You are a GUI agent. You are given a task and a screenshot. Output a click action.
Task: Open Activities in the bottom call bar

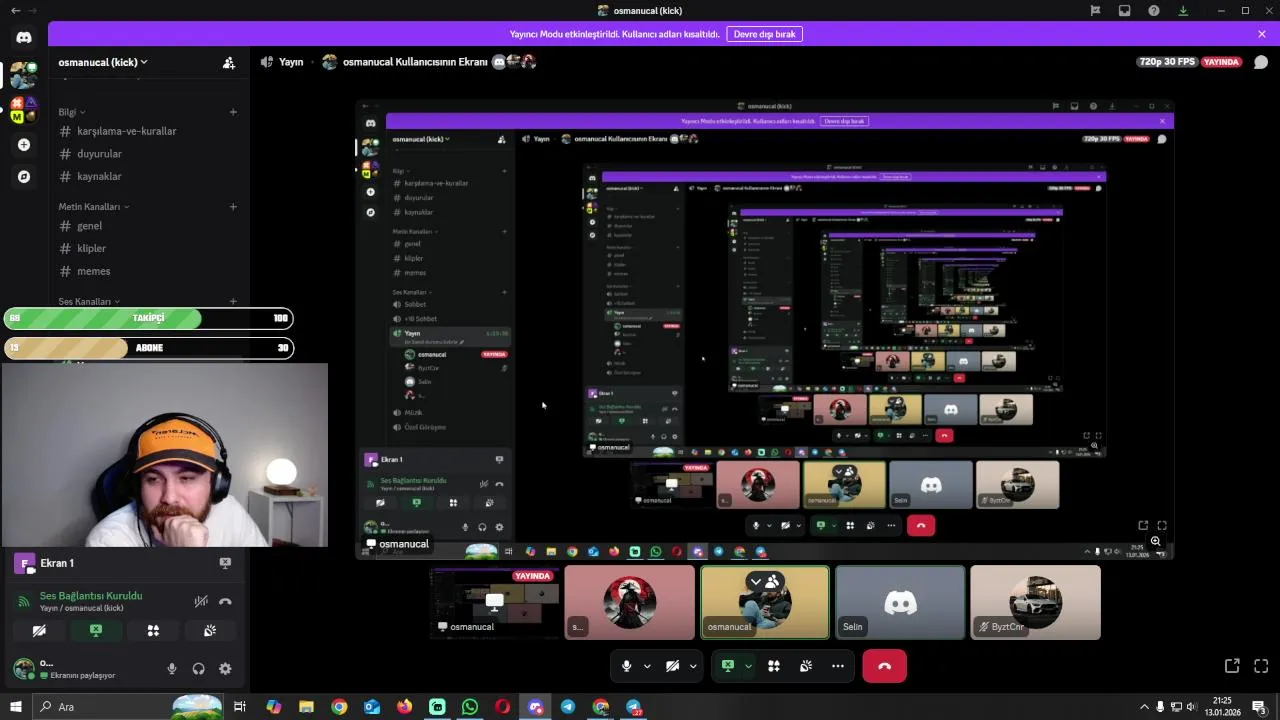click(774, 666)
